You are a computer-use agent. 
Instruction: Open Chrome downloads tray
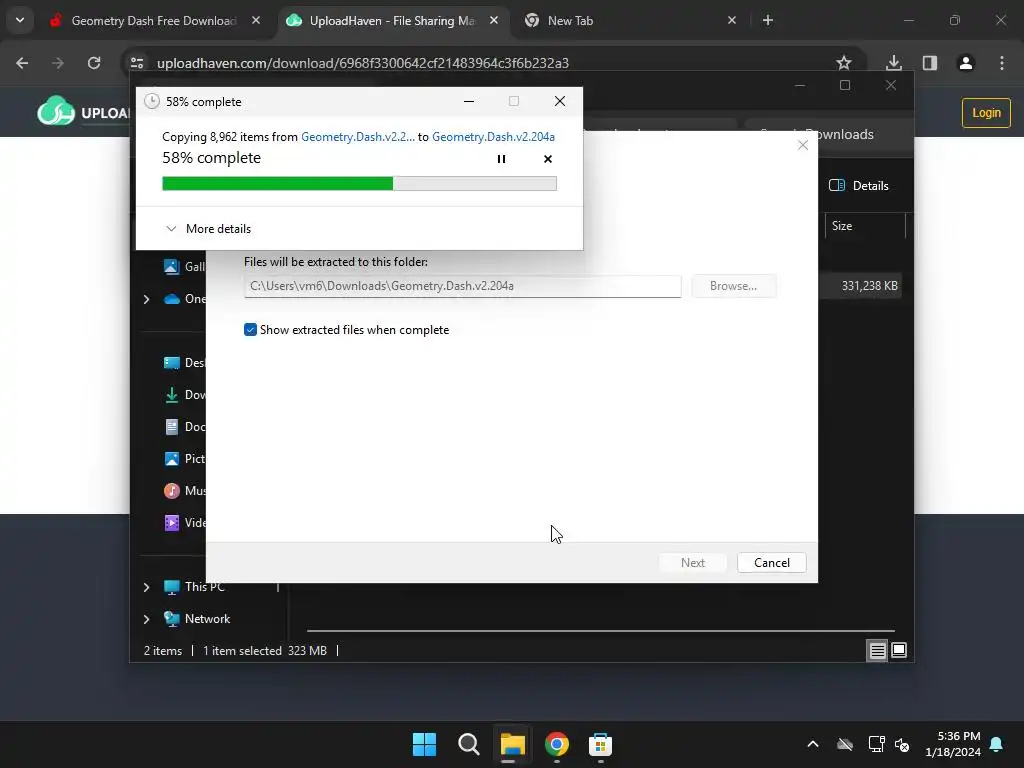[893, 63]
